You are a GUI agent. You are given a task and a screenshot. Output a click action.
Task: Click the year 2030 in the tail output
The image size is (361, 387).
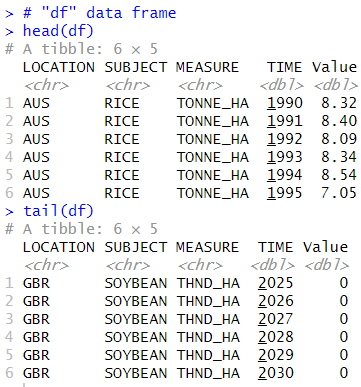[276, 373]
